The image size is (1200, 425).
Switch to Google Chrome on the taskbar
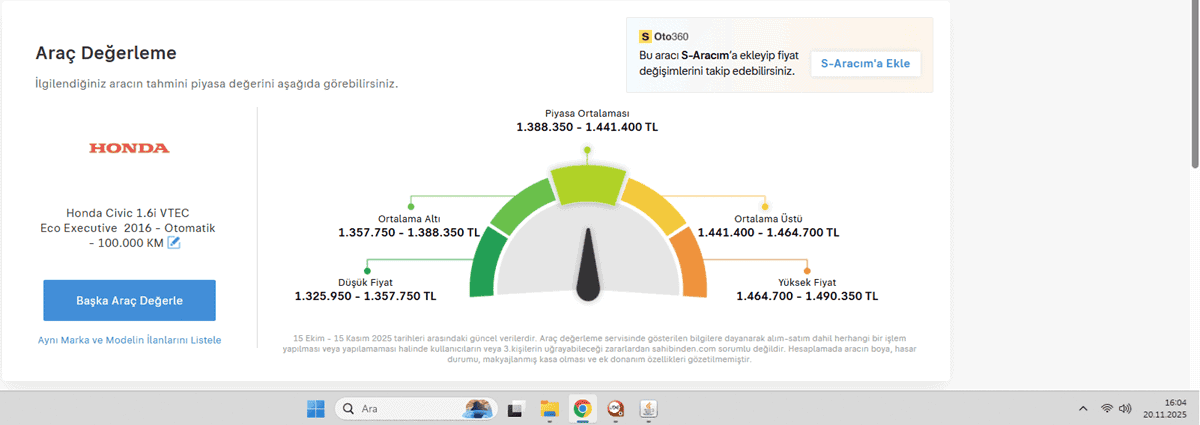[x=581, y=408]
